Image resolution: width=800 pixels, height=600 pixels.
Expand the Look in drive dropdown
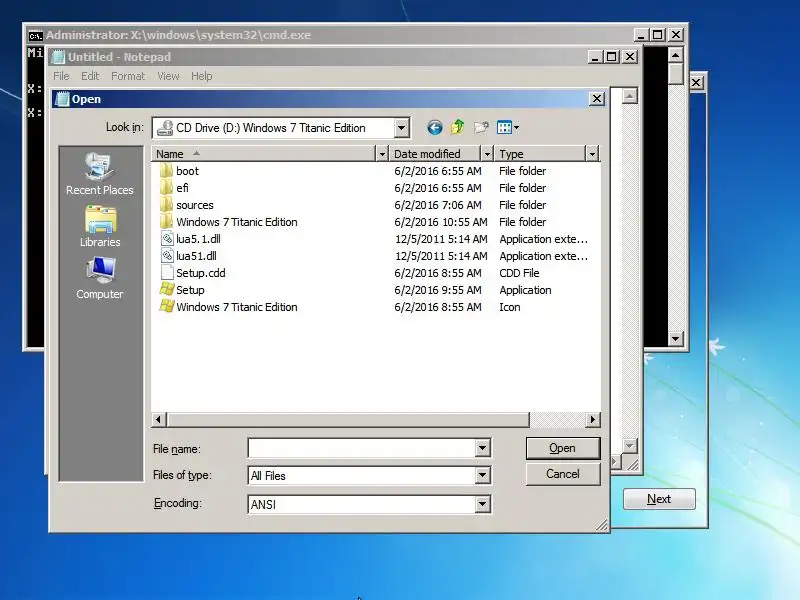[402, 128]
